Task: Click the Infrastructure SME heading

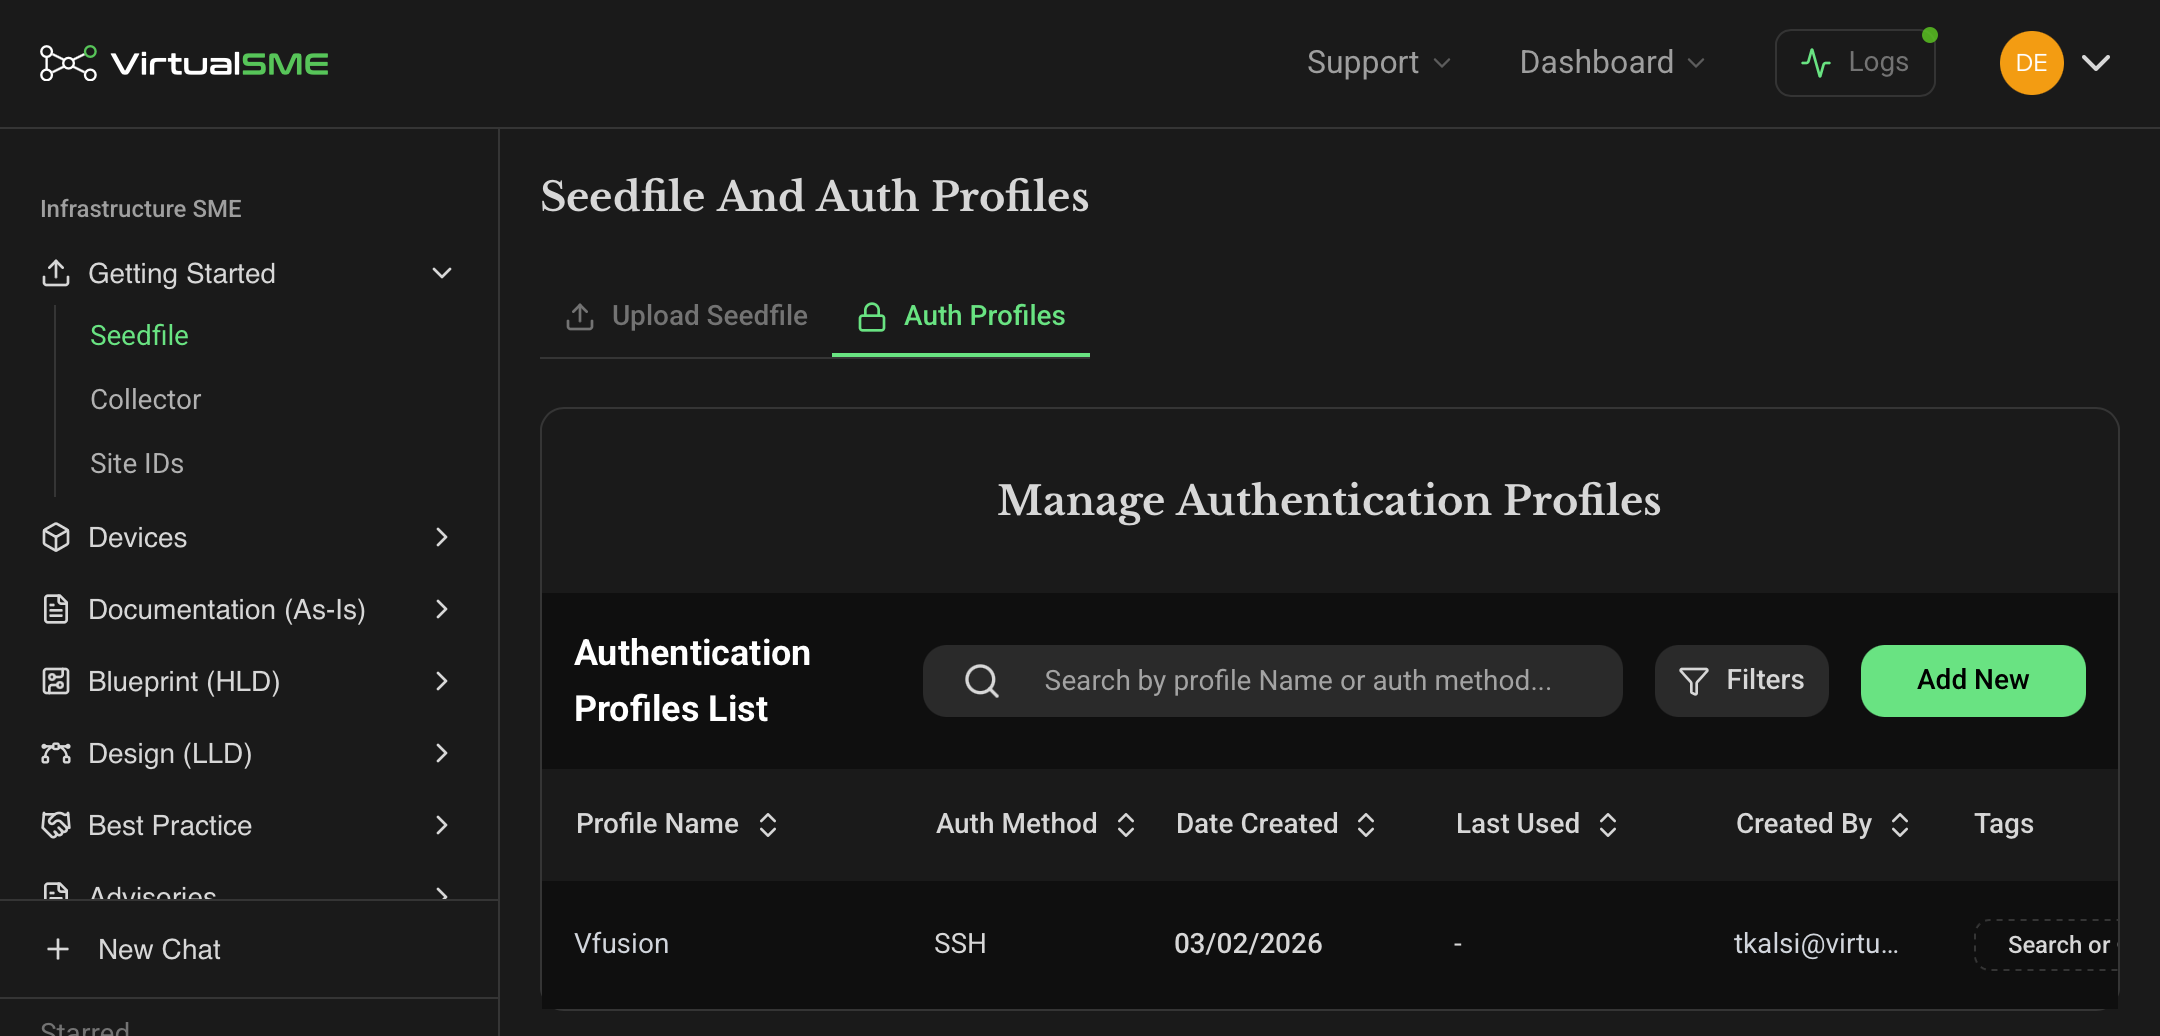Action: pyautogui.click(x=141, y=209)
